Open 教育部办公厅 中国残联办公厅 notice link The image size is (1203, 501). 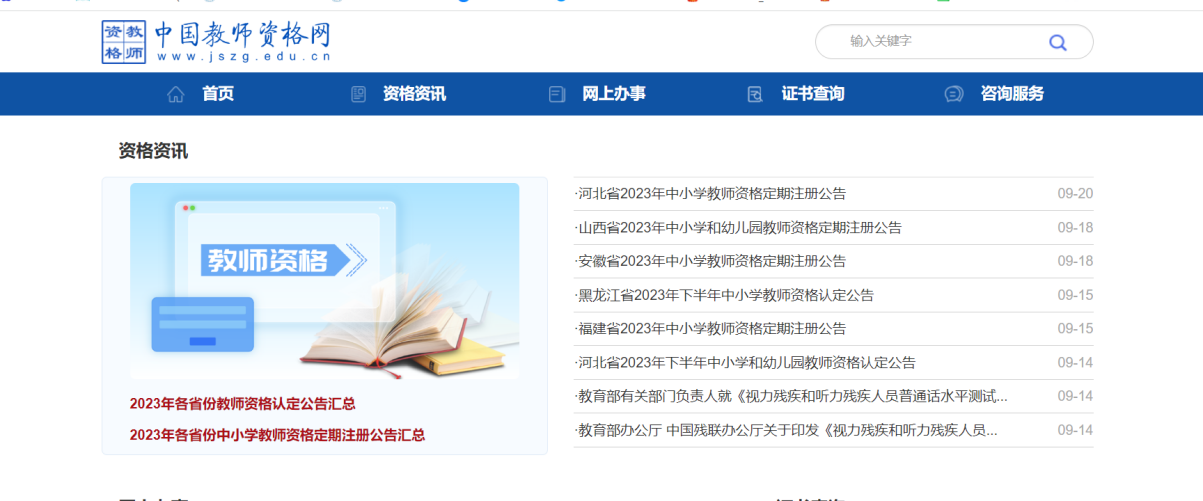[787, 430]
